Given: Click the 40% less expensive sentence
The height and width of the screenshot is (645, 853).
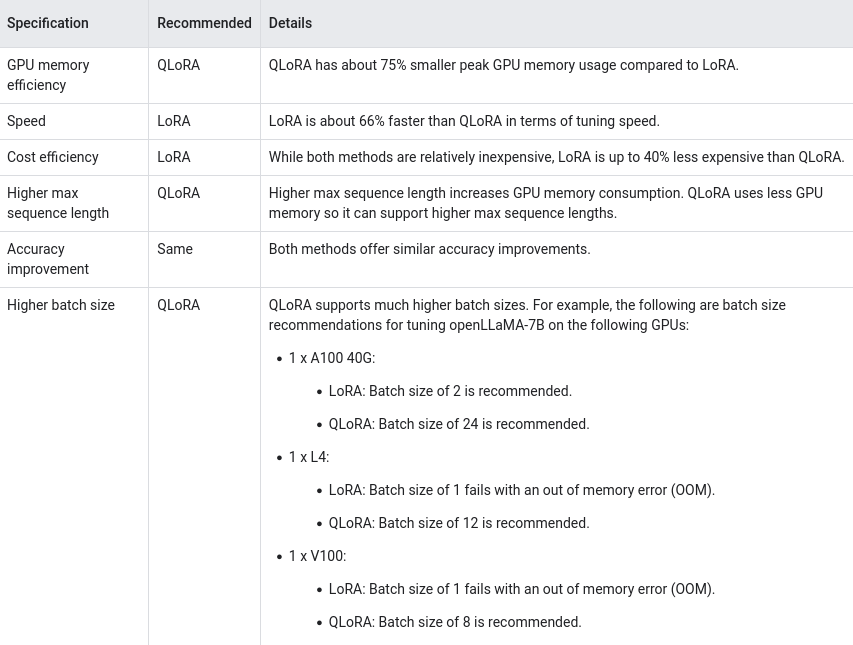Looking at the screenshot, I should pos(556,157).
